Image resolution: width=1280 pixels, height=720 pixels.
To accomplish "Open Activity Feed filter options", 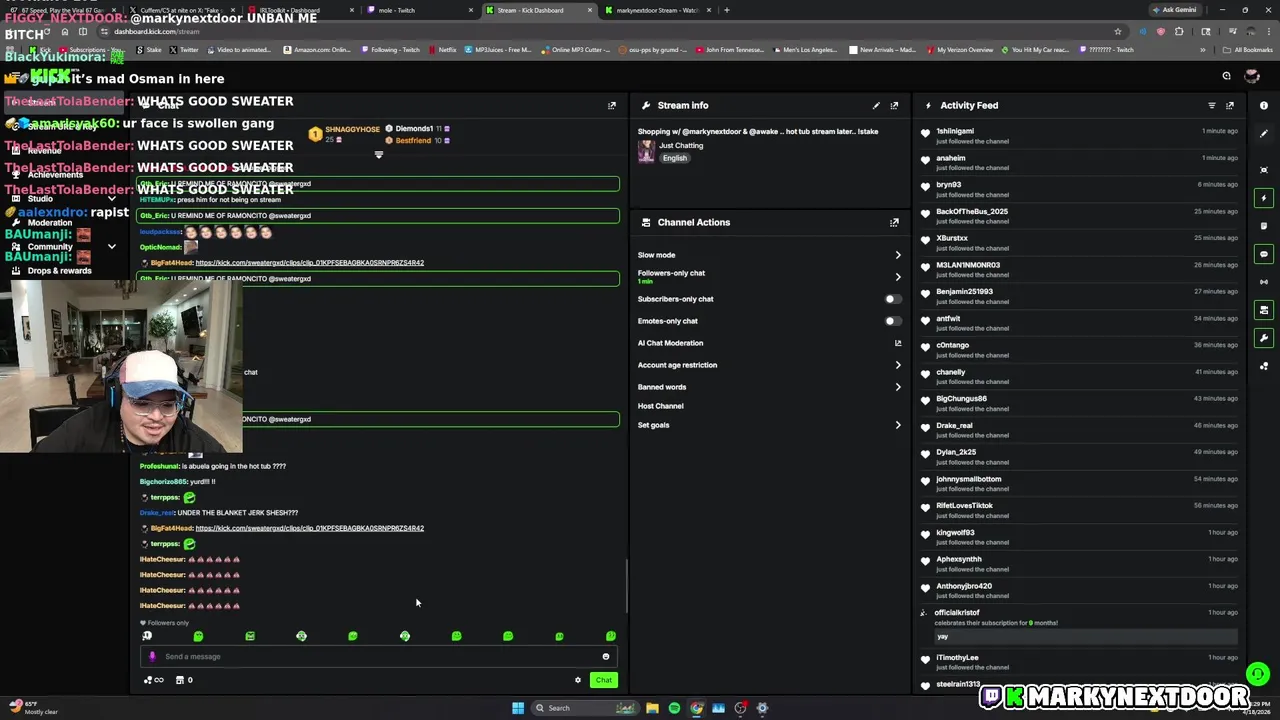I will tap(1212, 105).
